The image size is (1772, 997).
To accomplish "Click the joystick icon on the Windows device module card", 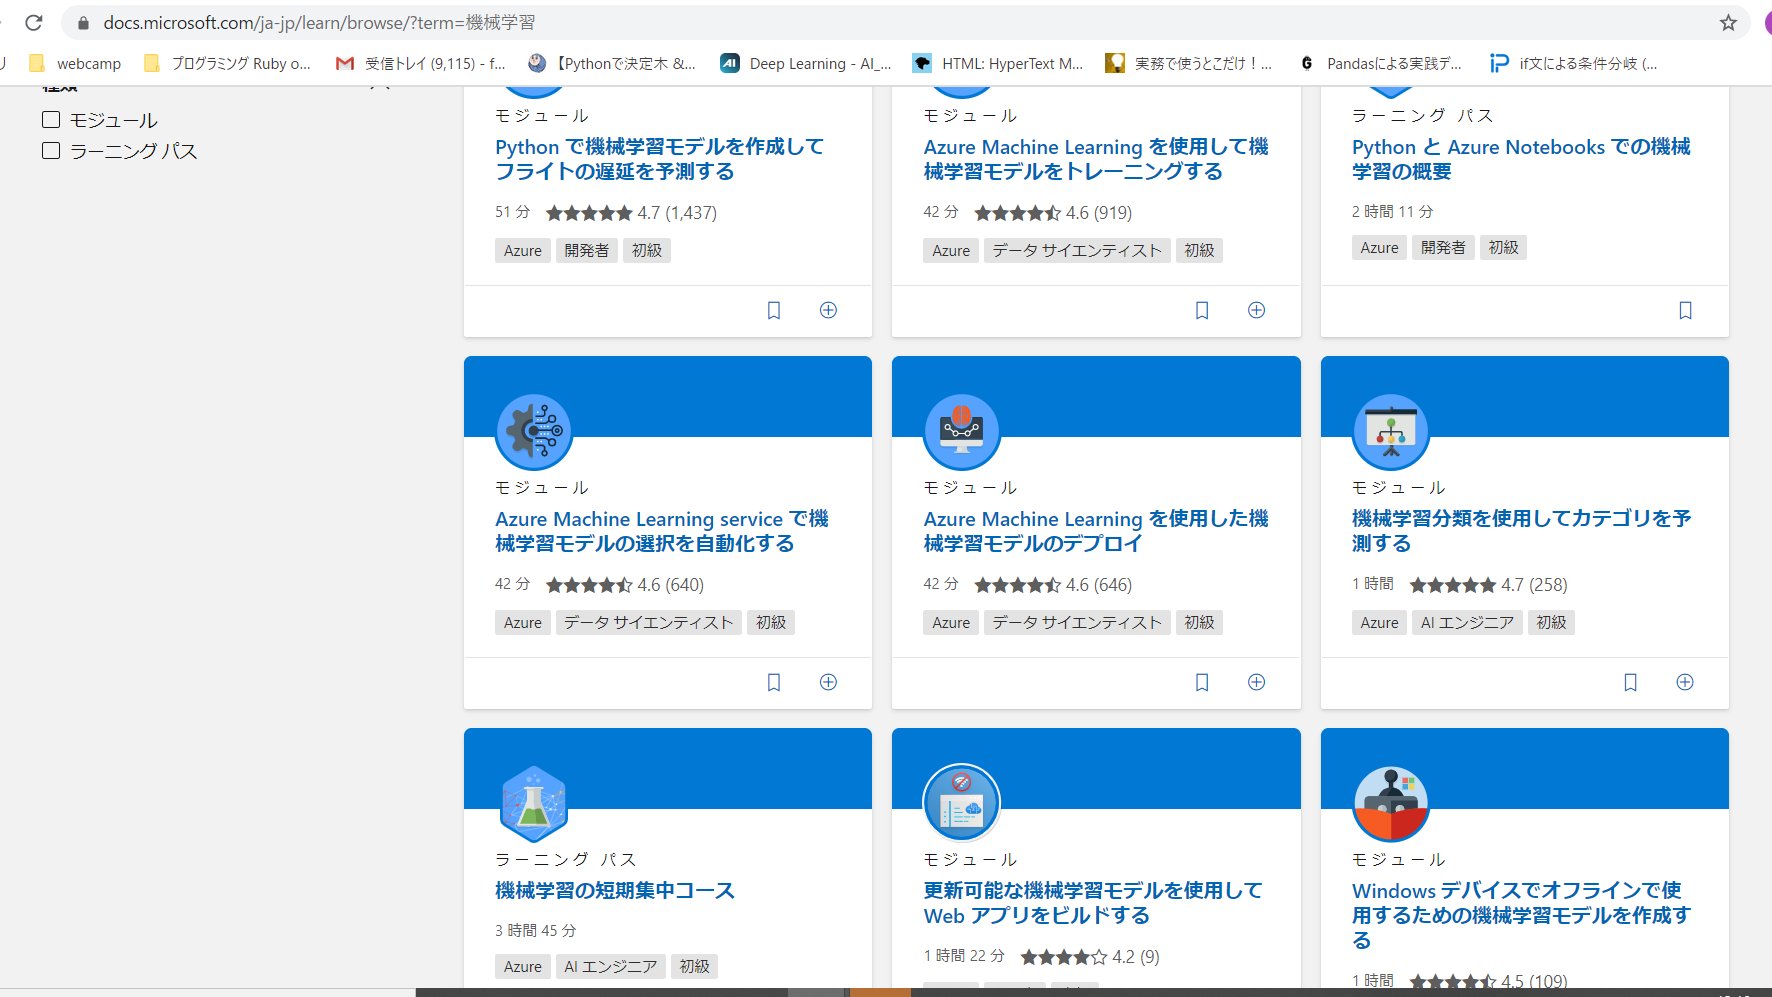I will [x=1390, y=802].
